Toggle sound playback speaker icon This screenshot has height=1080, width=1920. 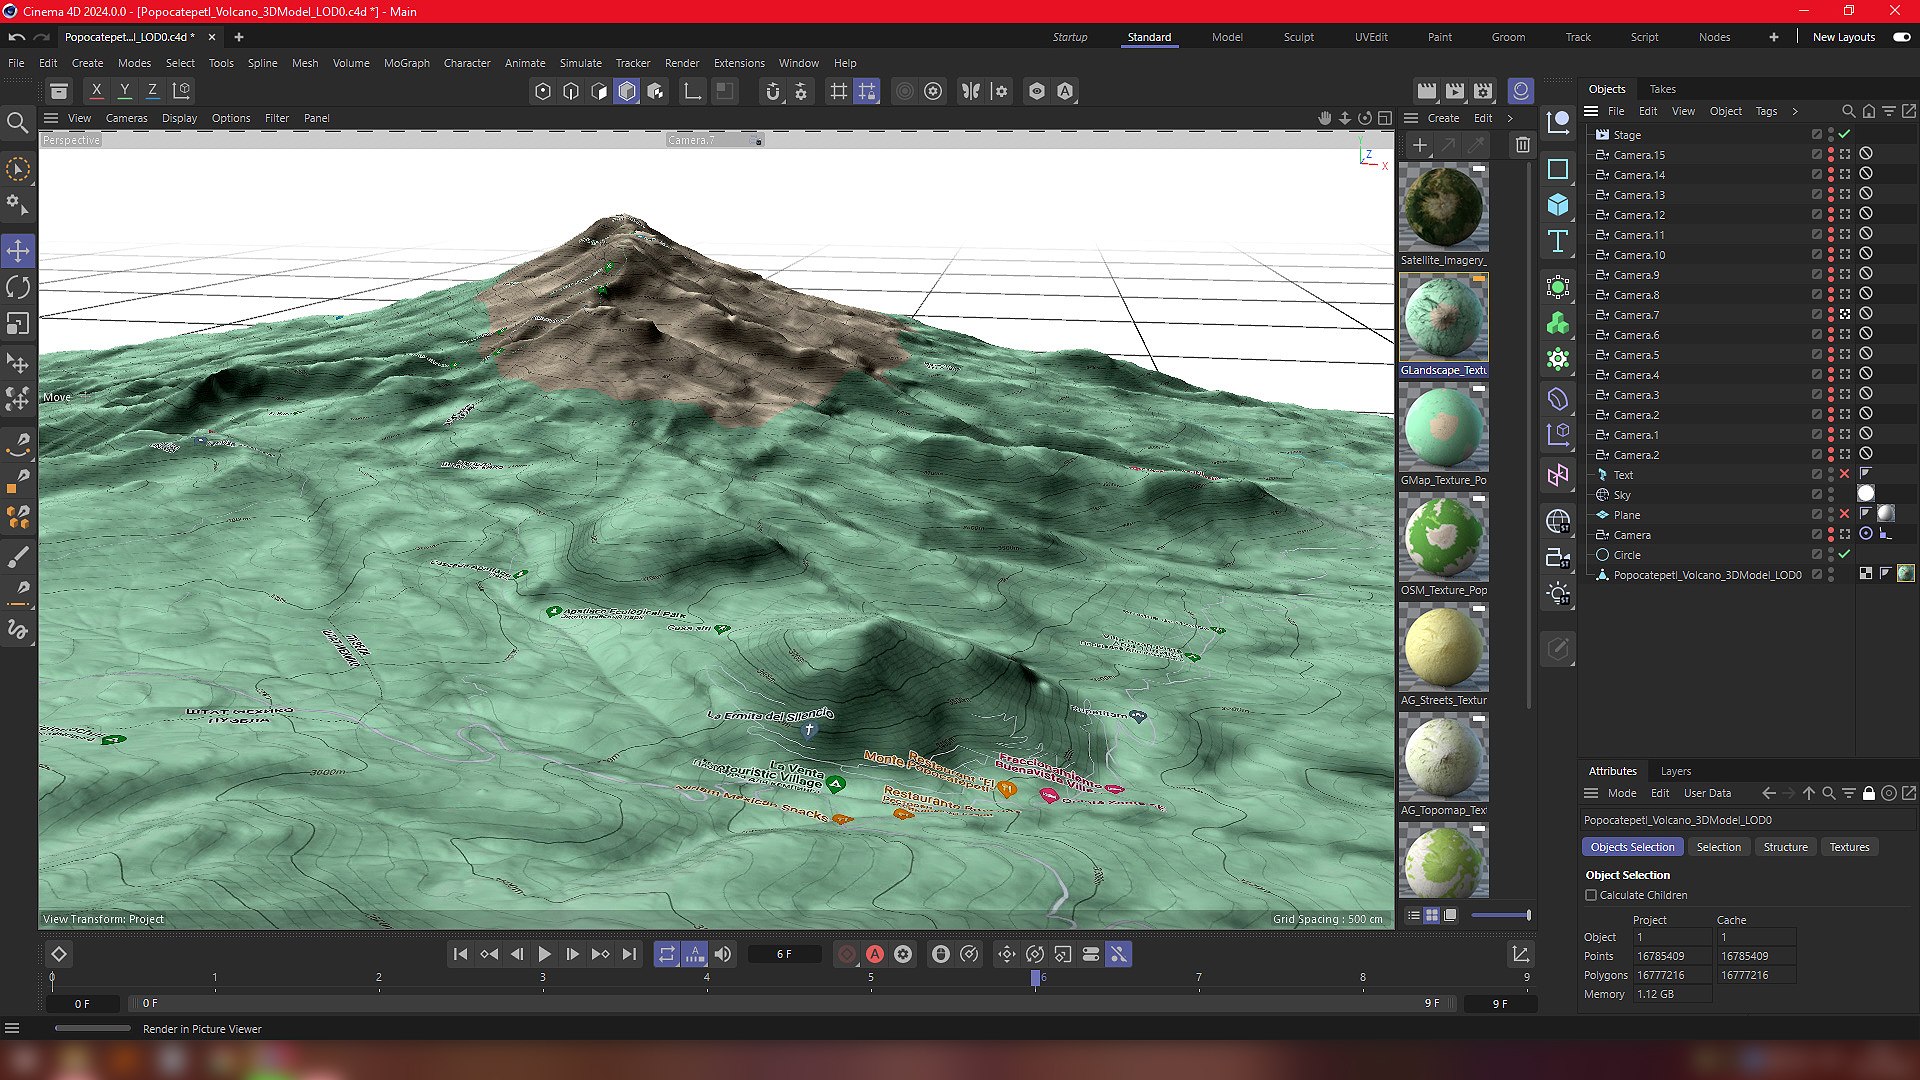[723, 954]
